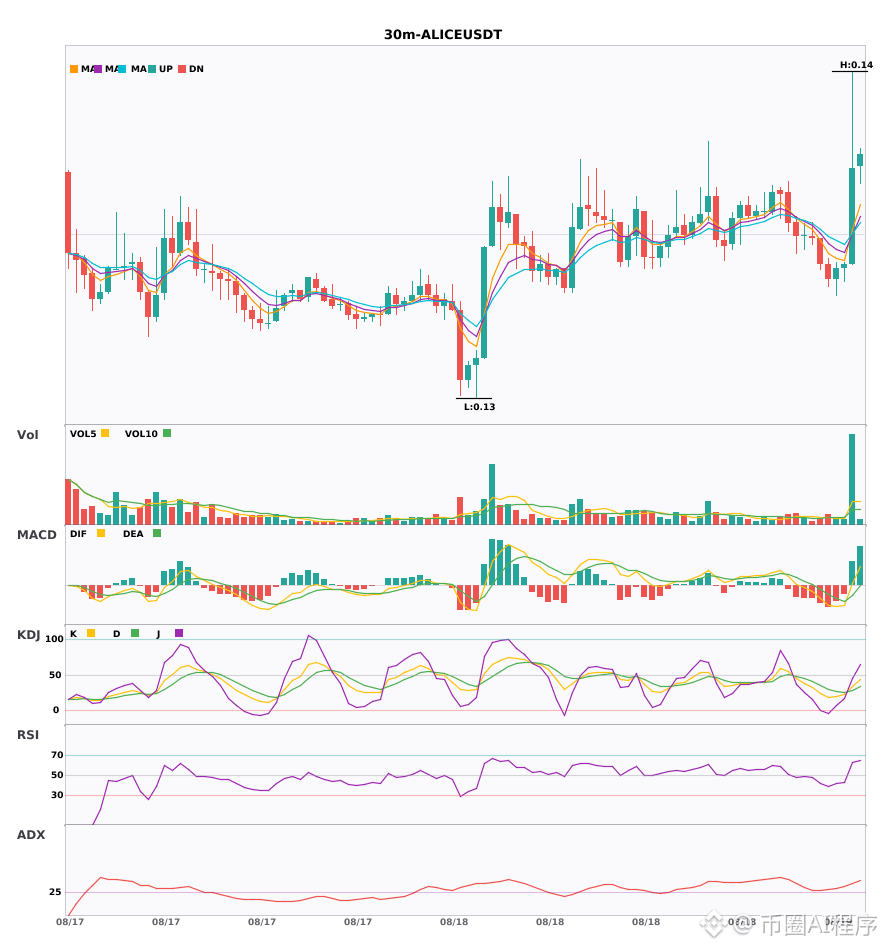Image resolution: width=885 pixels, height=950 pixels.
Task: Click the RSI axis value 30
Action: [x=57, y=795]
